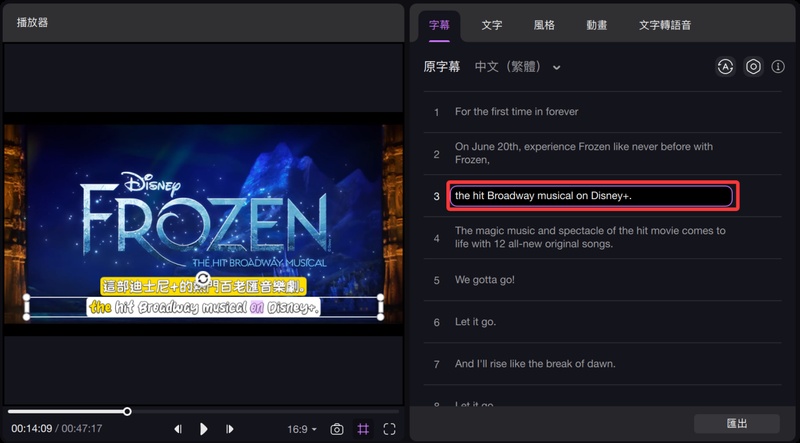Play the video preview

(x=204, y=429)
